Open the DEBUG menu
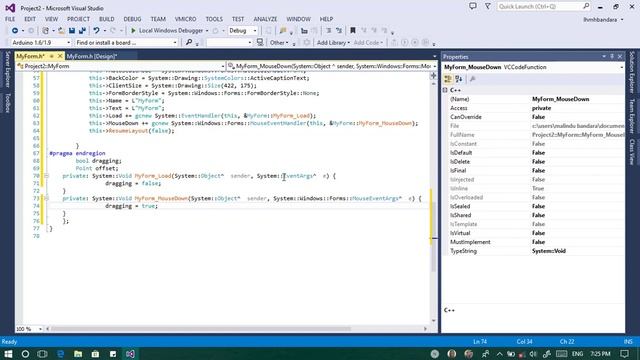 [x=132, y=19]
